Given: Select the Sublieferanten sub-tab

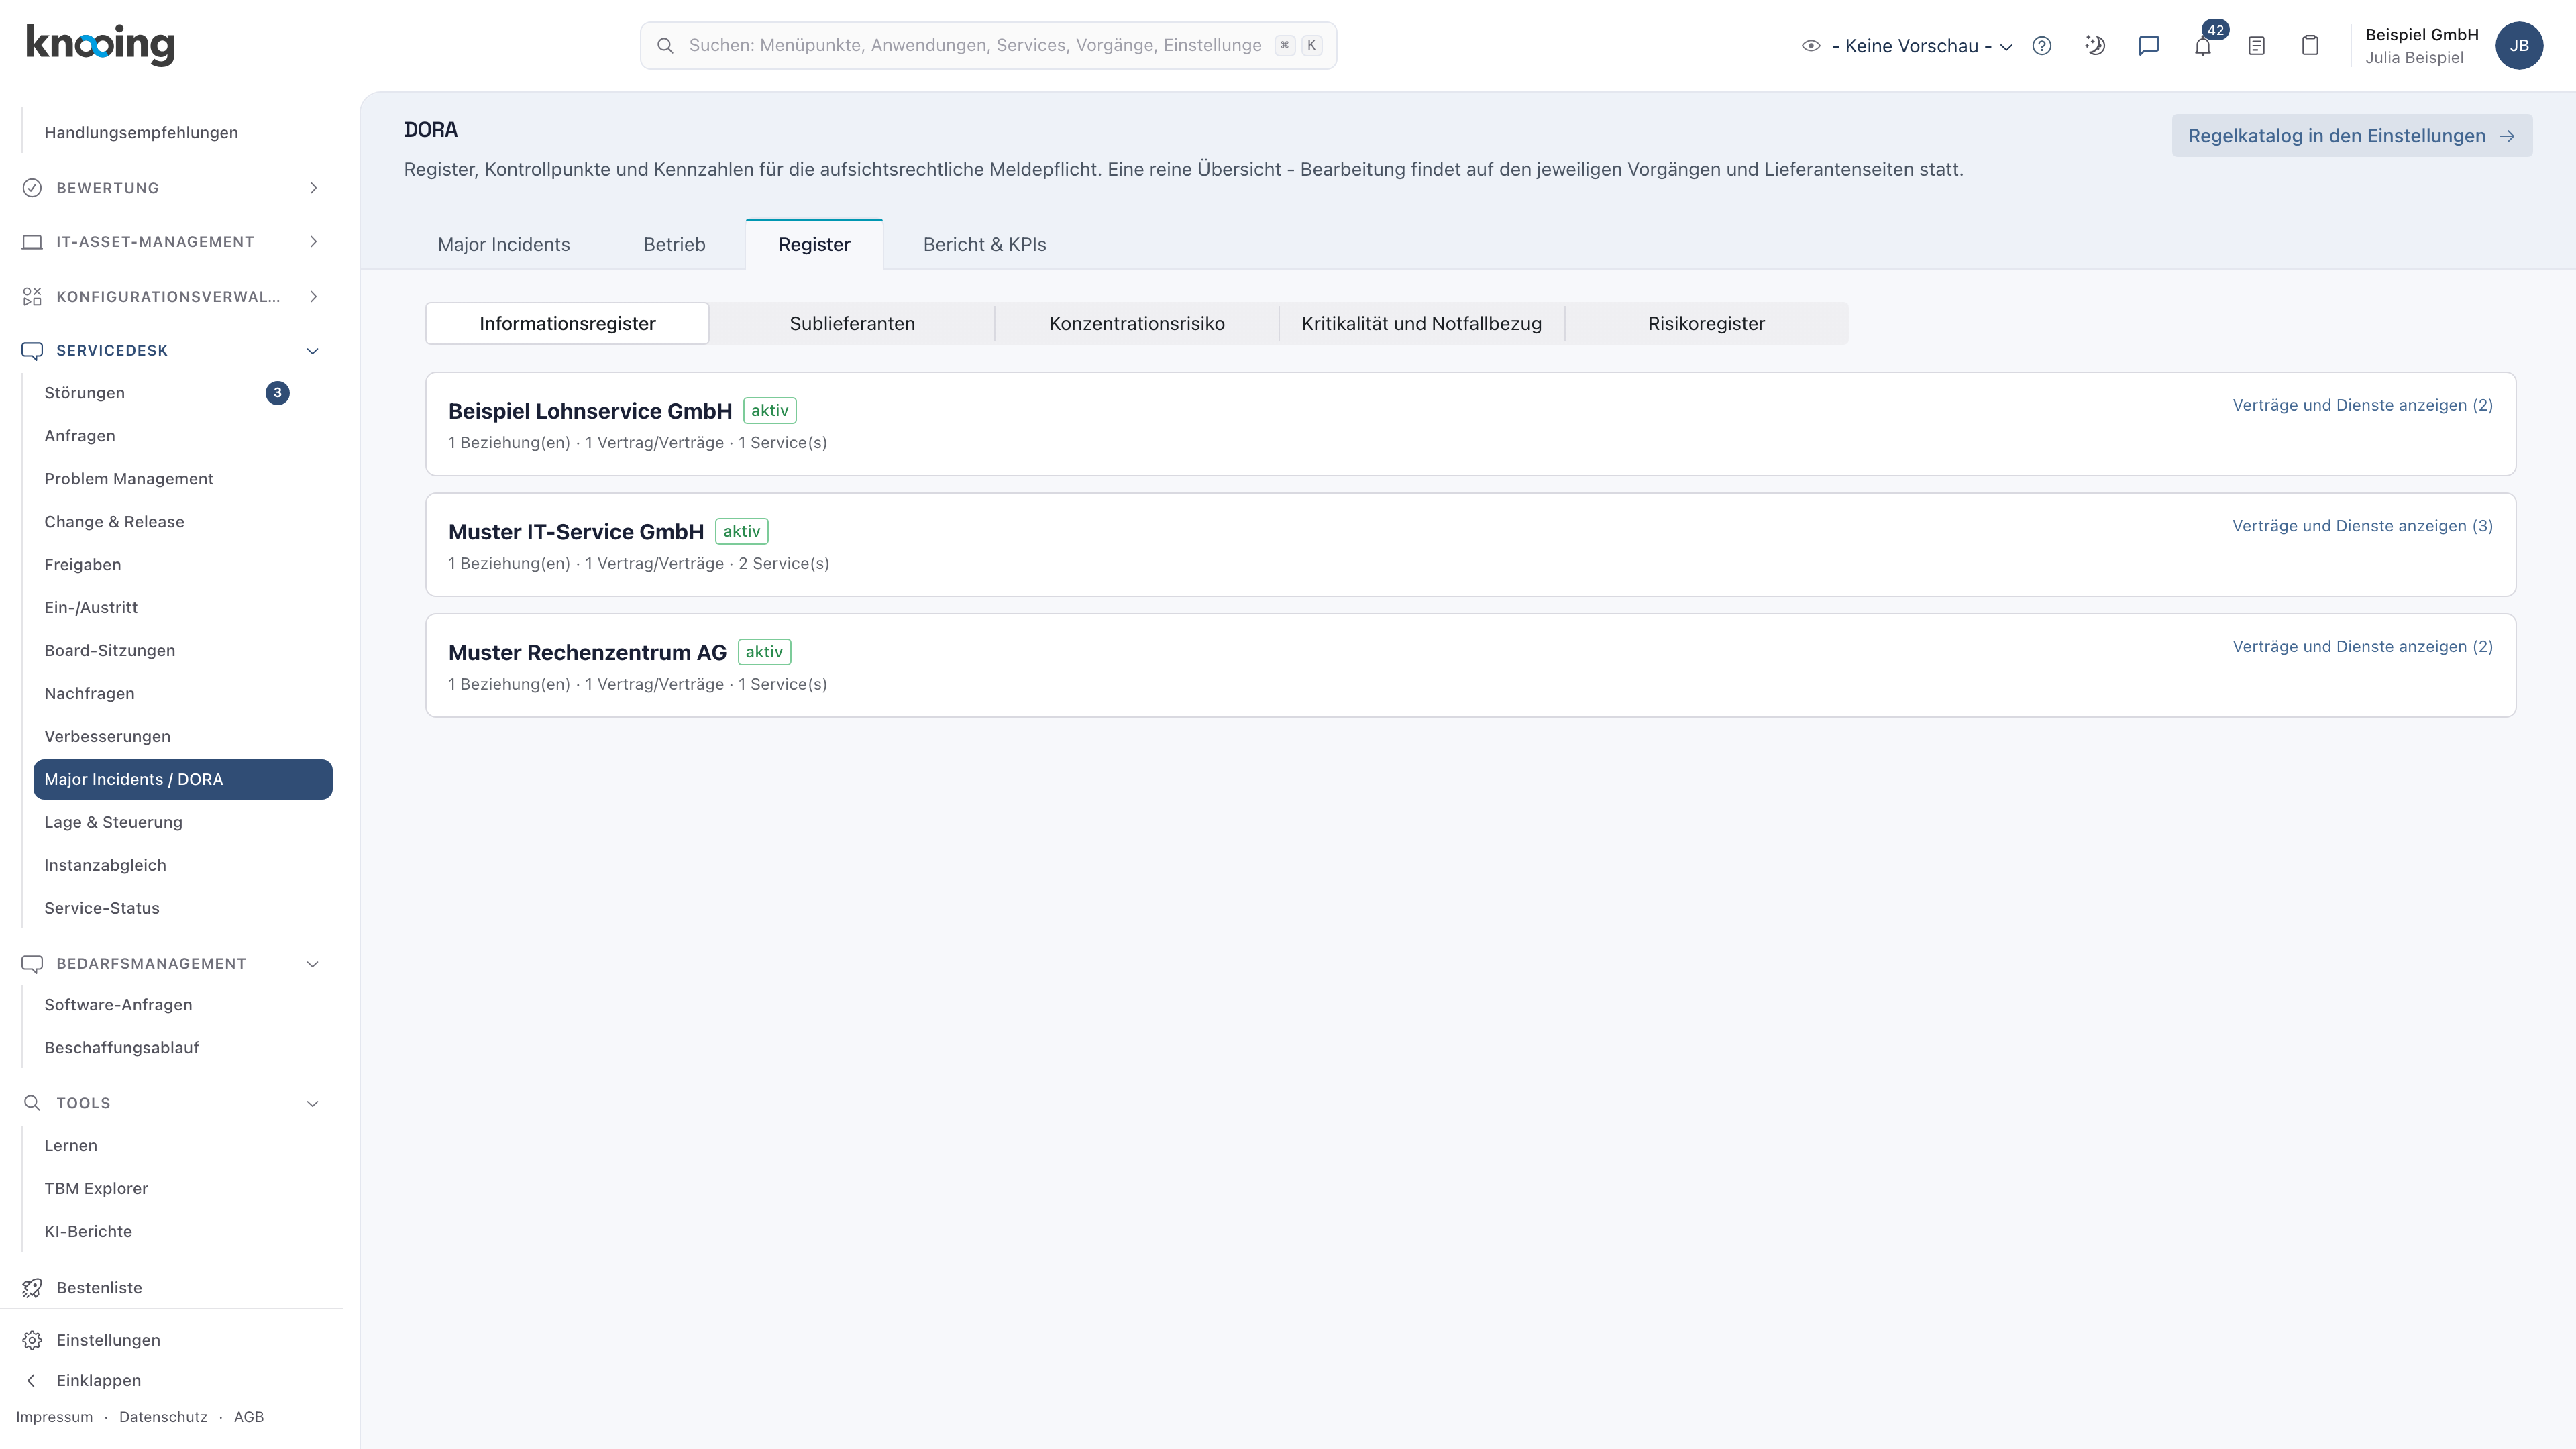Looking at the screenshot, I should [x=852, y=324].
